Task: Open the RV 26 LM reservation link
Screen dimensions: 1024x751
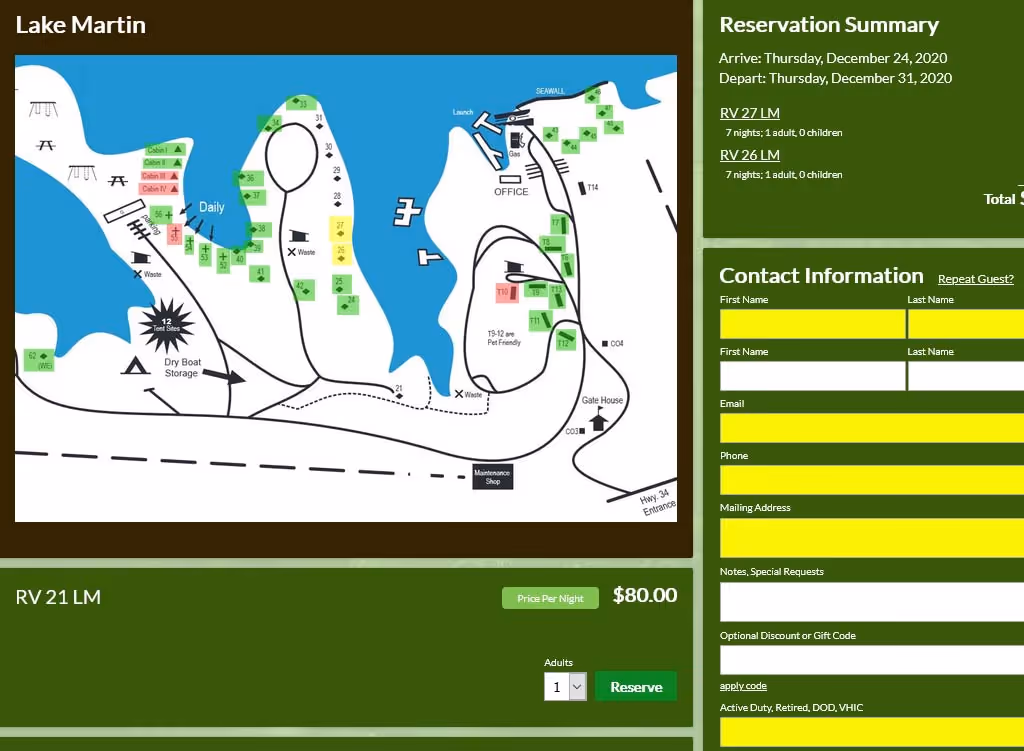Action: [749, 155]
